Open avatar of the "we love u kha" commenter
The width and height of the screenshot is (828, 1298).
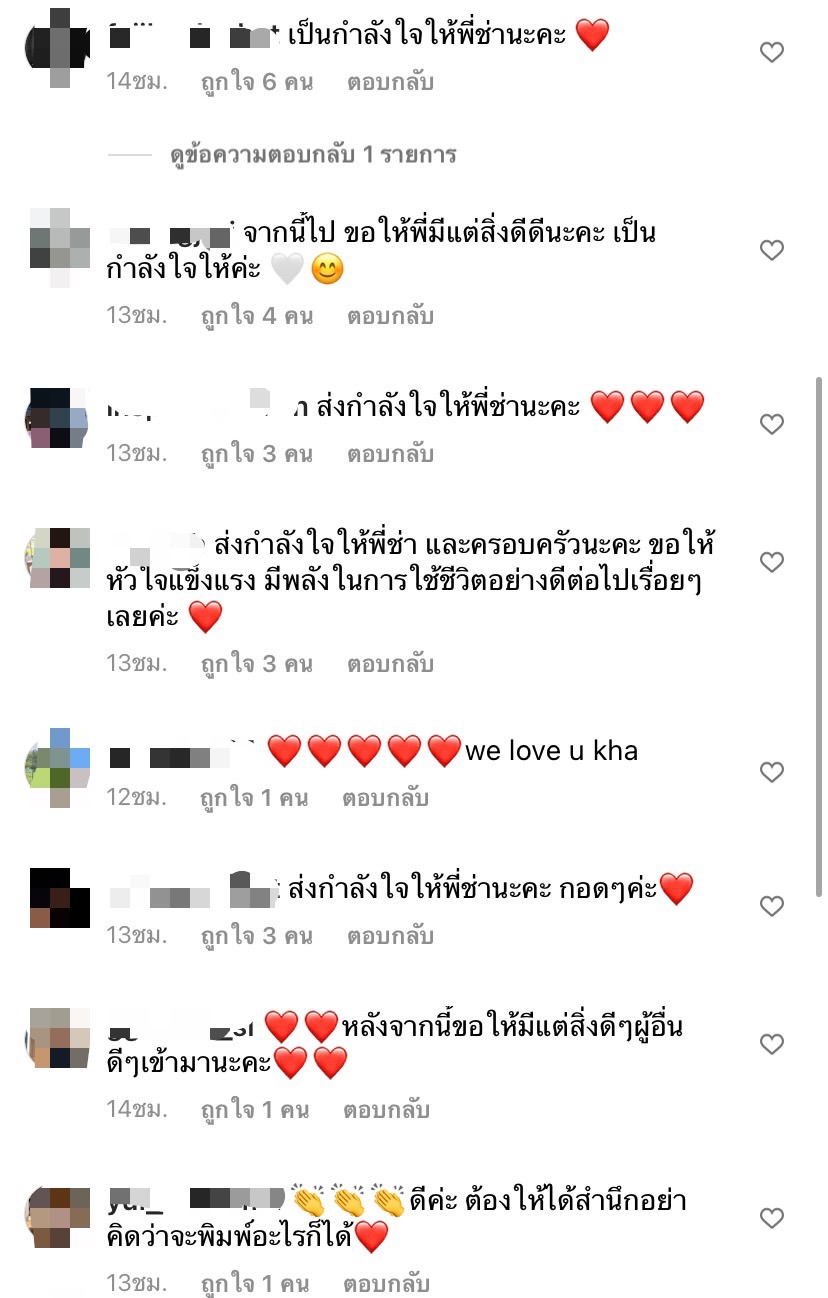tap(57, 768)
